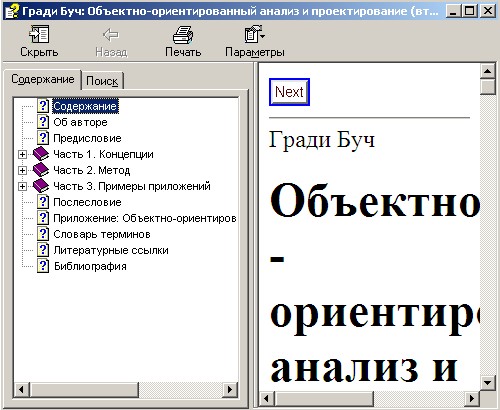
Task: Open the Предисловие topic
Action: pos(87,138)
